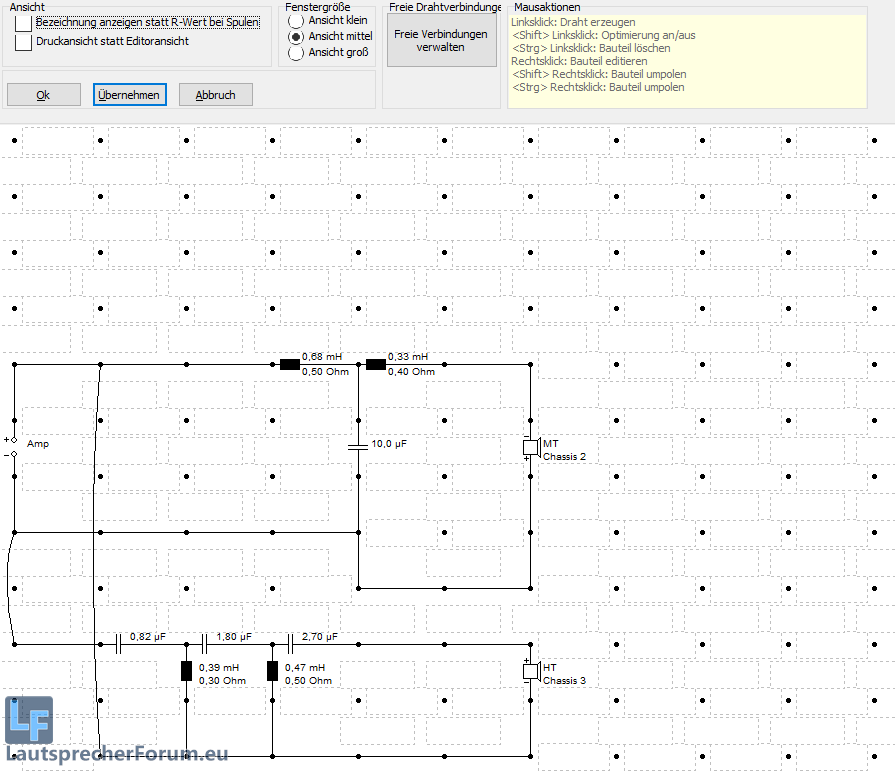Click the 0,47 mH vertical inductor
This screenshot has height=771, width=895.
coord(272,670)
